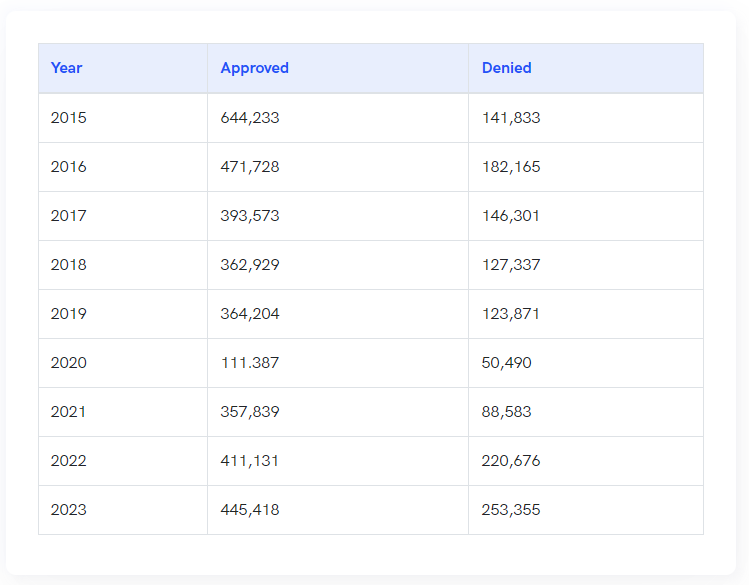Select denied value 88,583
Screen dimensions: 749x585
[x=506, y=412]
